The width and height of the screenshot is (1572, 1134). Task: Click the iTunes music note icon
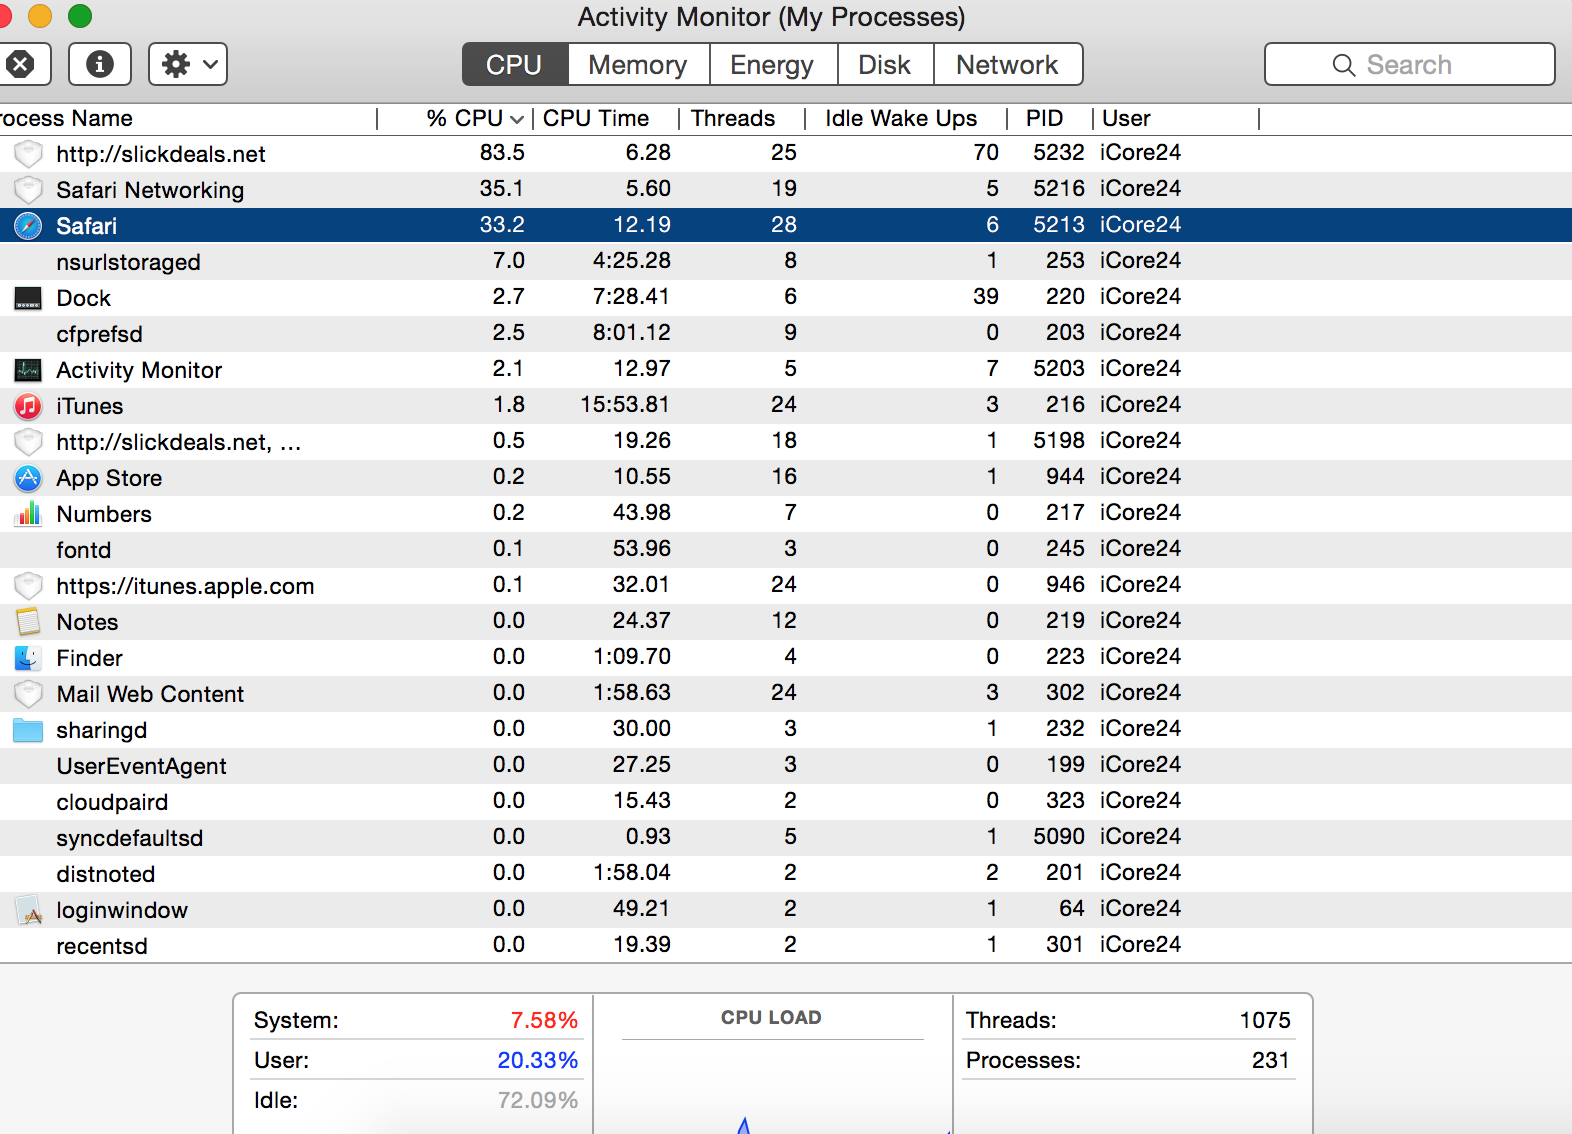tap(28, 406)
